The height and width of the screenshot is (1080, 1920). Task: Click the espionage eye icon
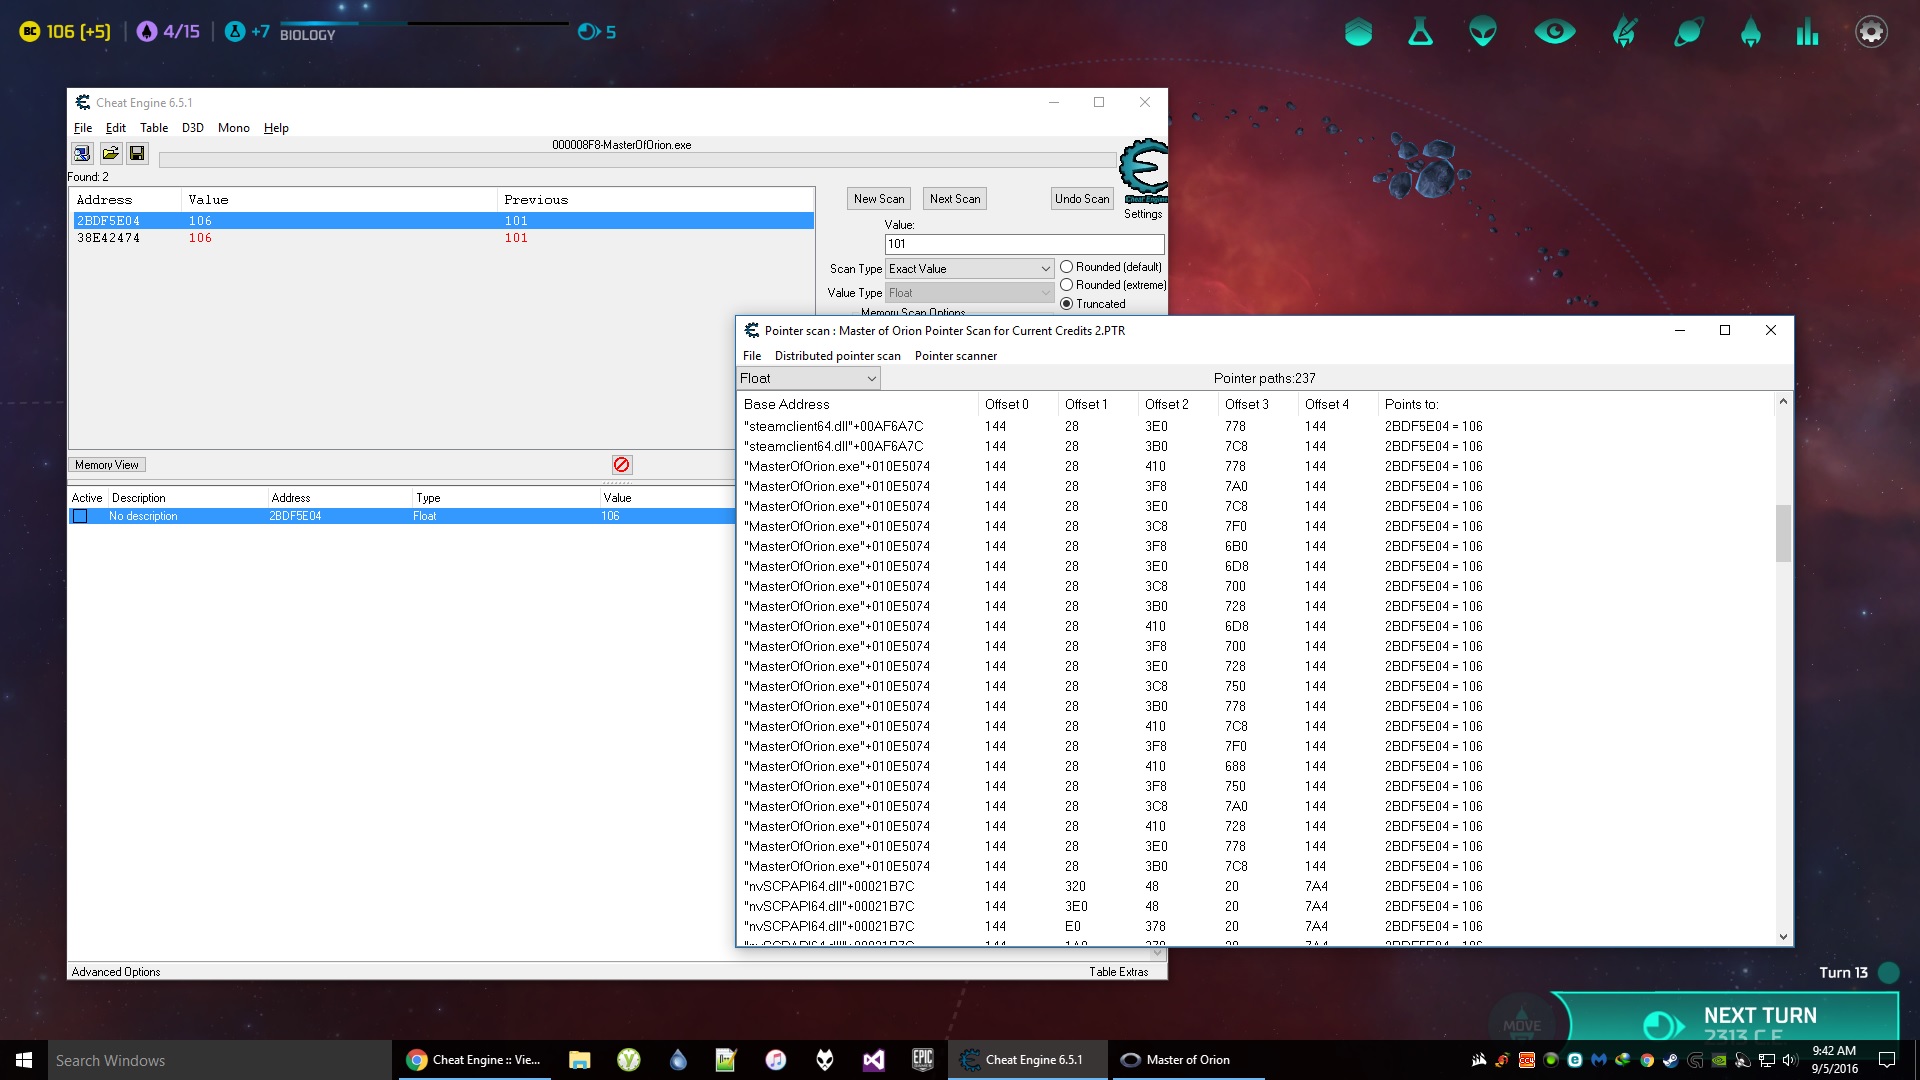(x=1554, y=32)
